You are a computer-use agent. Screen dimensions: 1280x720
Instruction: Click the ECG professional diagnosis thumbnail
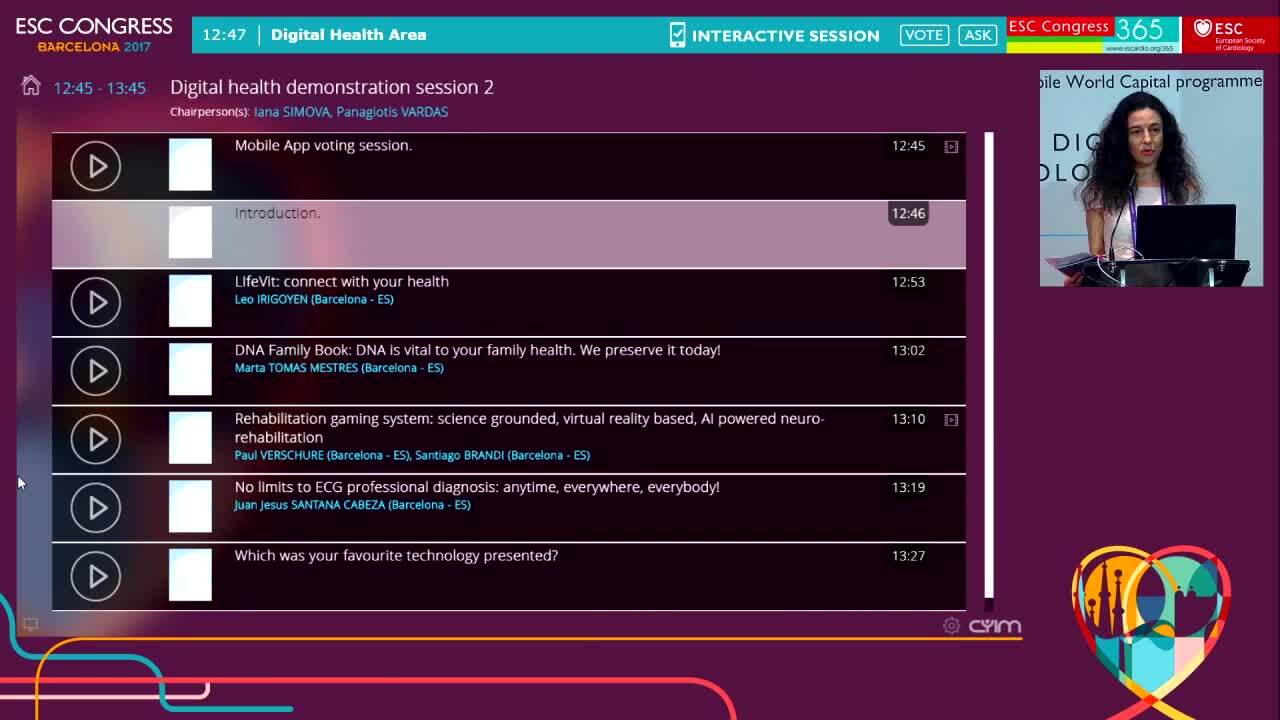[x=190, y=507]
